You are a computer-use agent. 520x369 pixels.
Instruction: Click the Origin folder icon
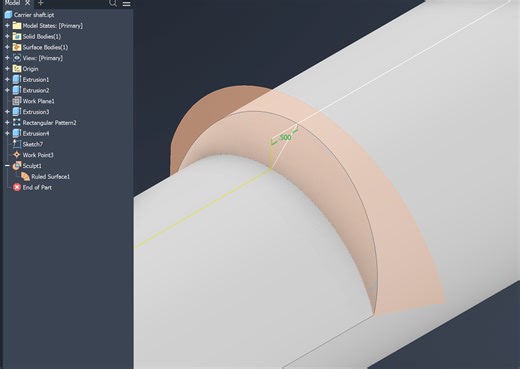click(x=17, y=69)
